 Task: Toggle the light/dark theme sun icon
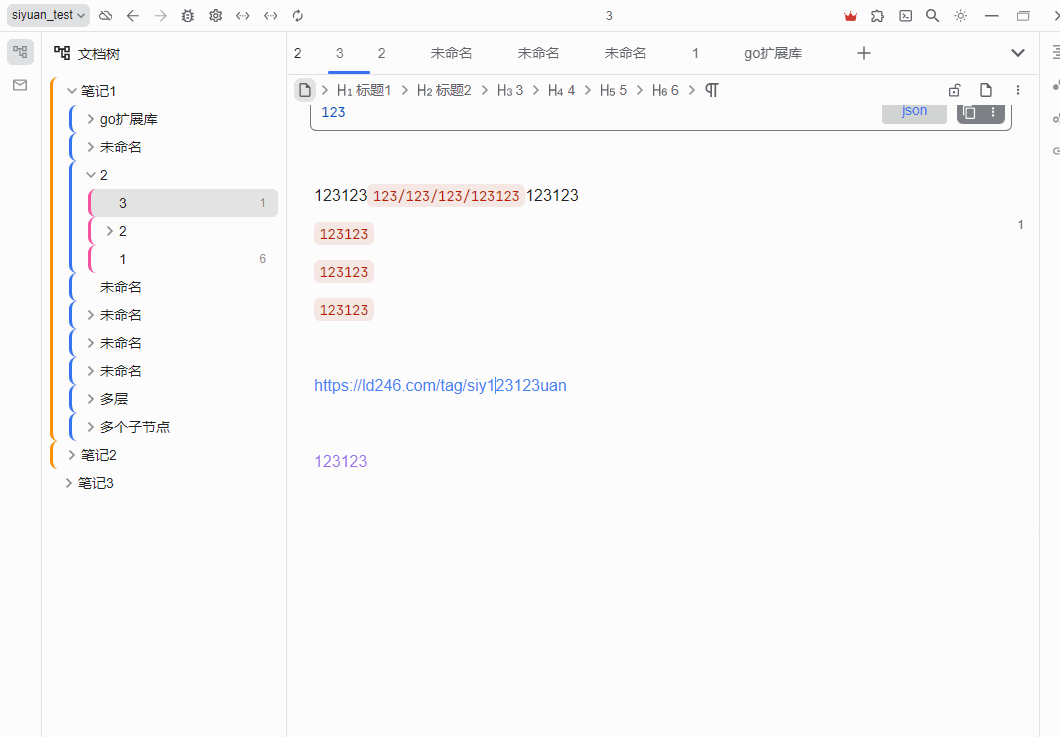pyautogui.click(x=959, y=15)
